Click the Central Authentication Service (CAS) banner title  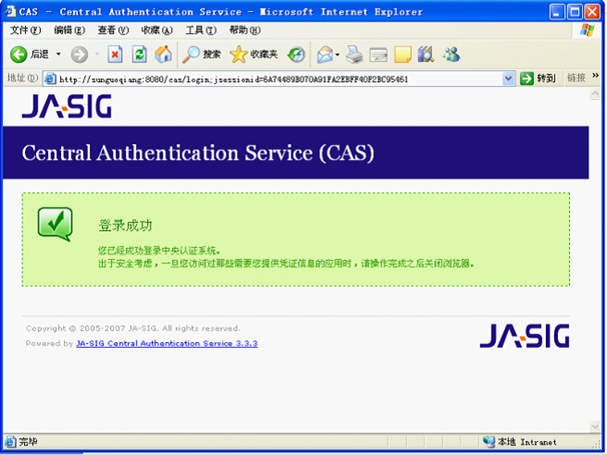click(x=198, y=153)
